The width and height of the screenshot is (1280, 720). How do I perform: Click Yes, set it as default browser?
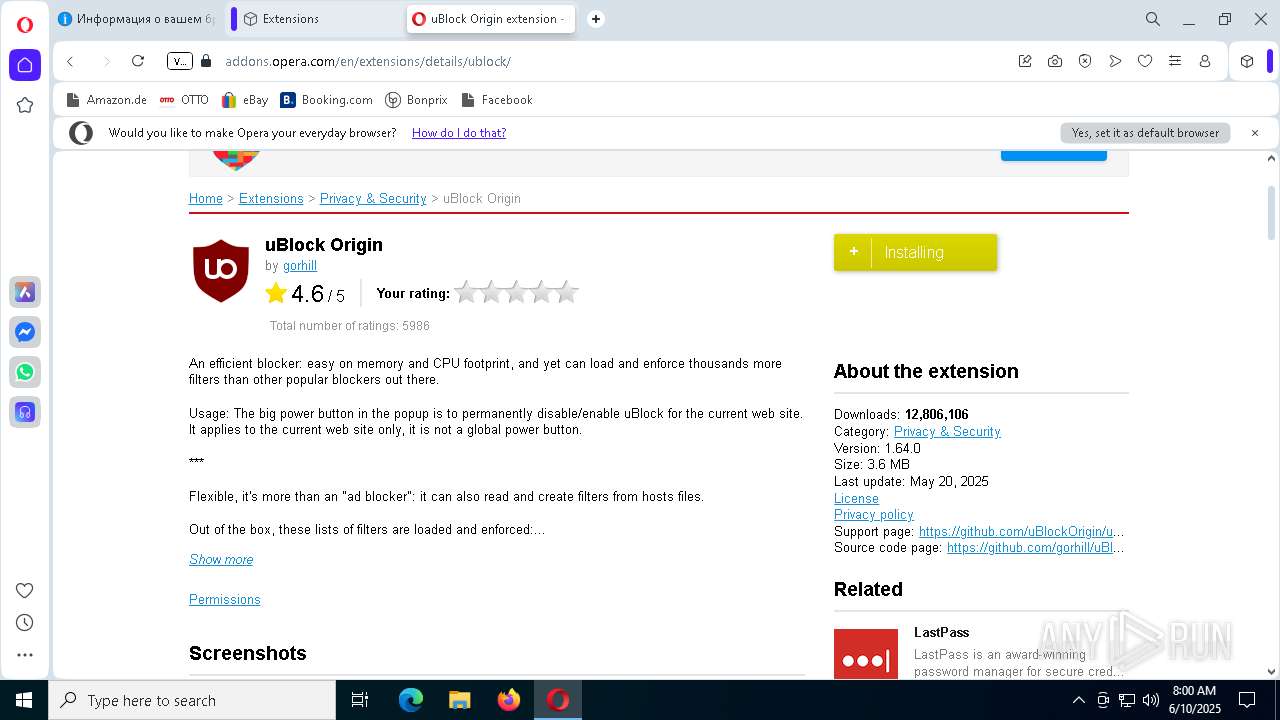(x=1145, y=133)
